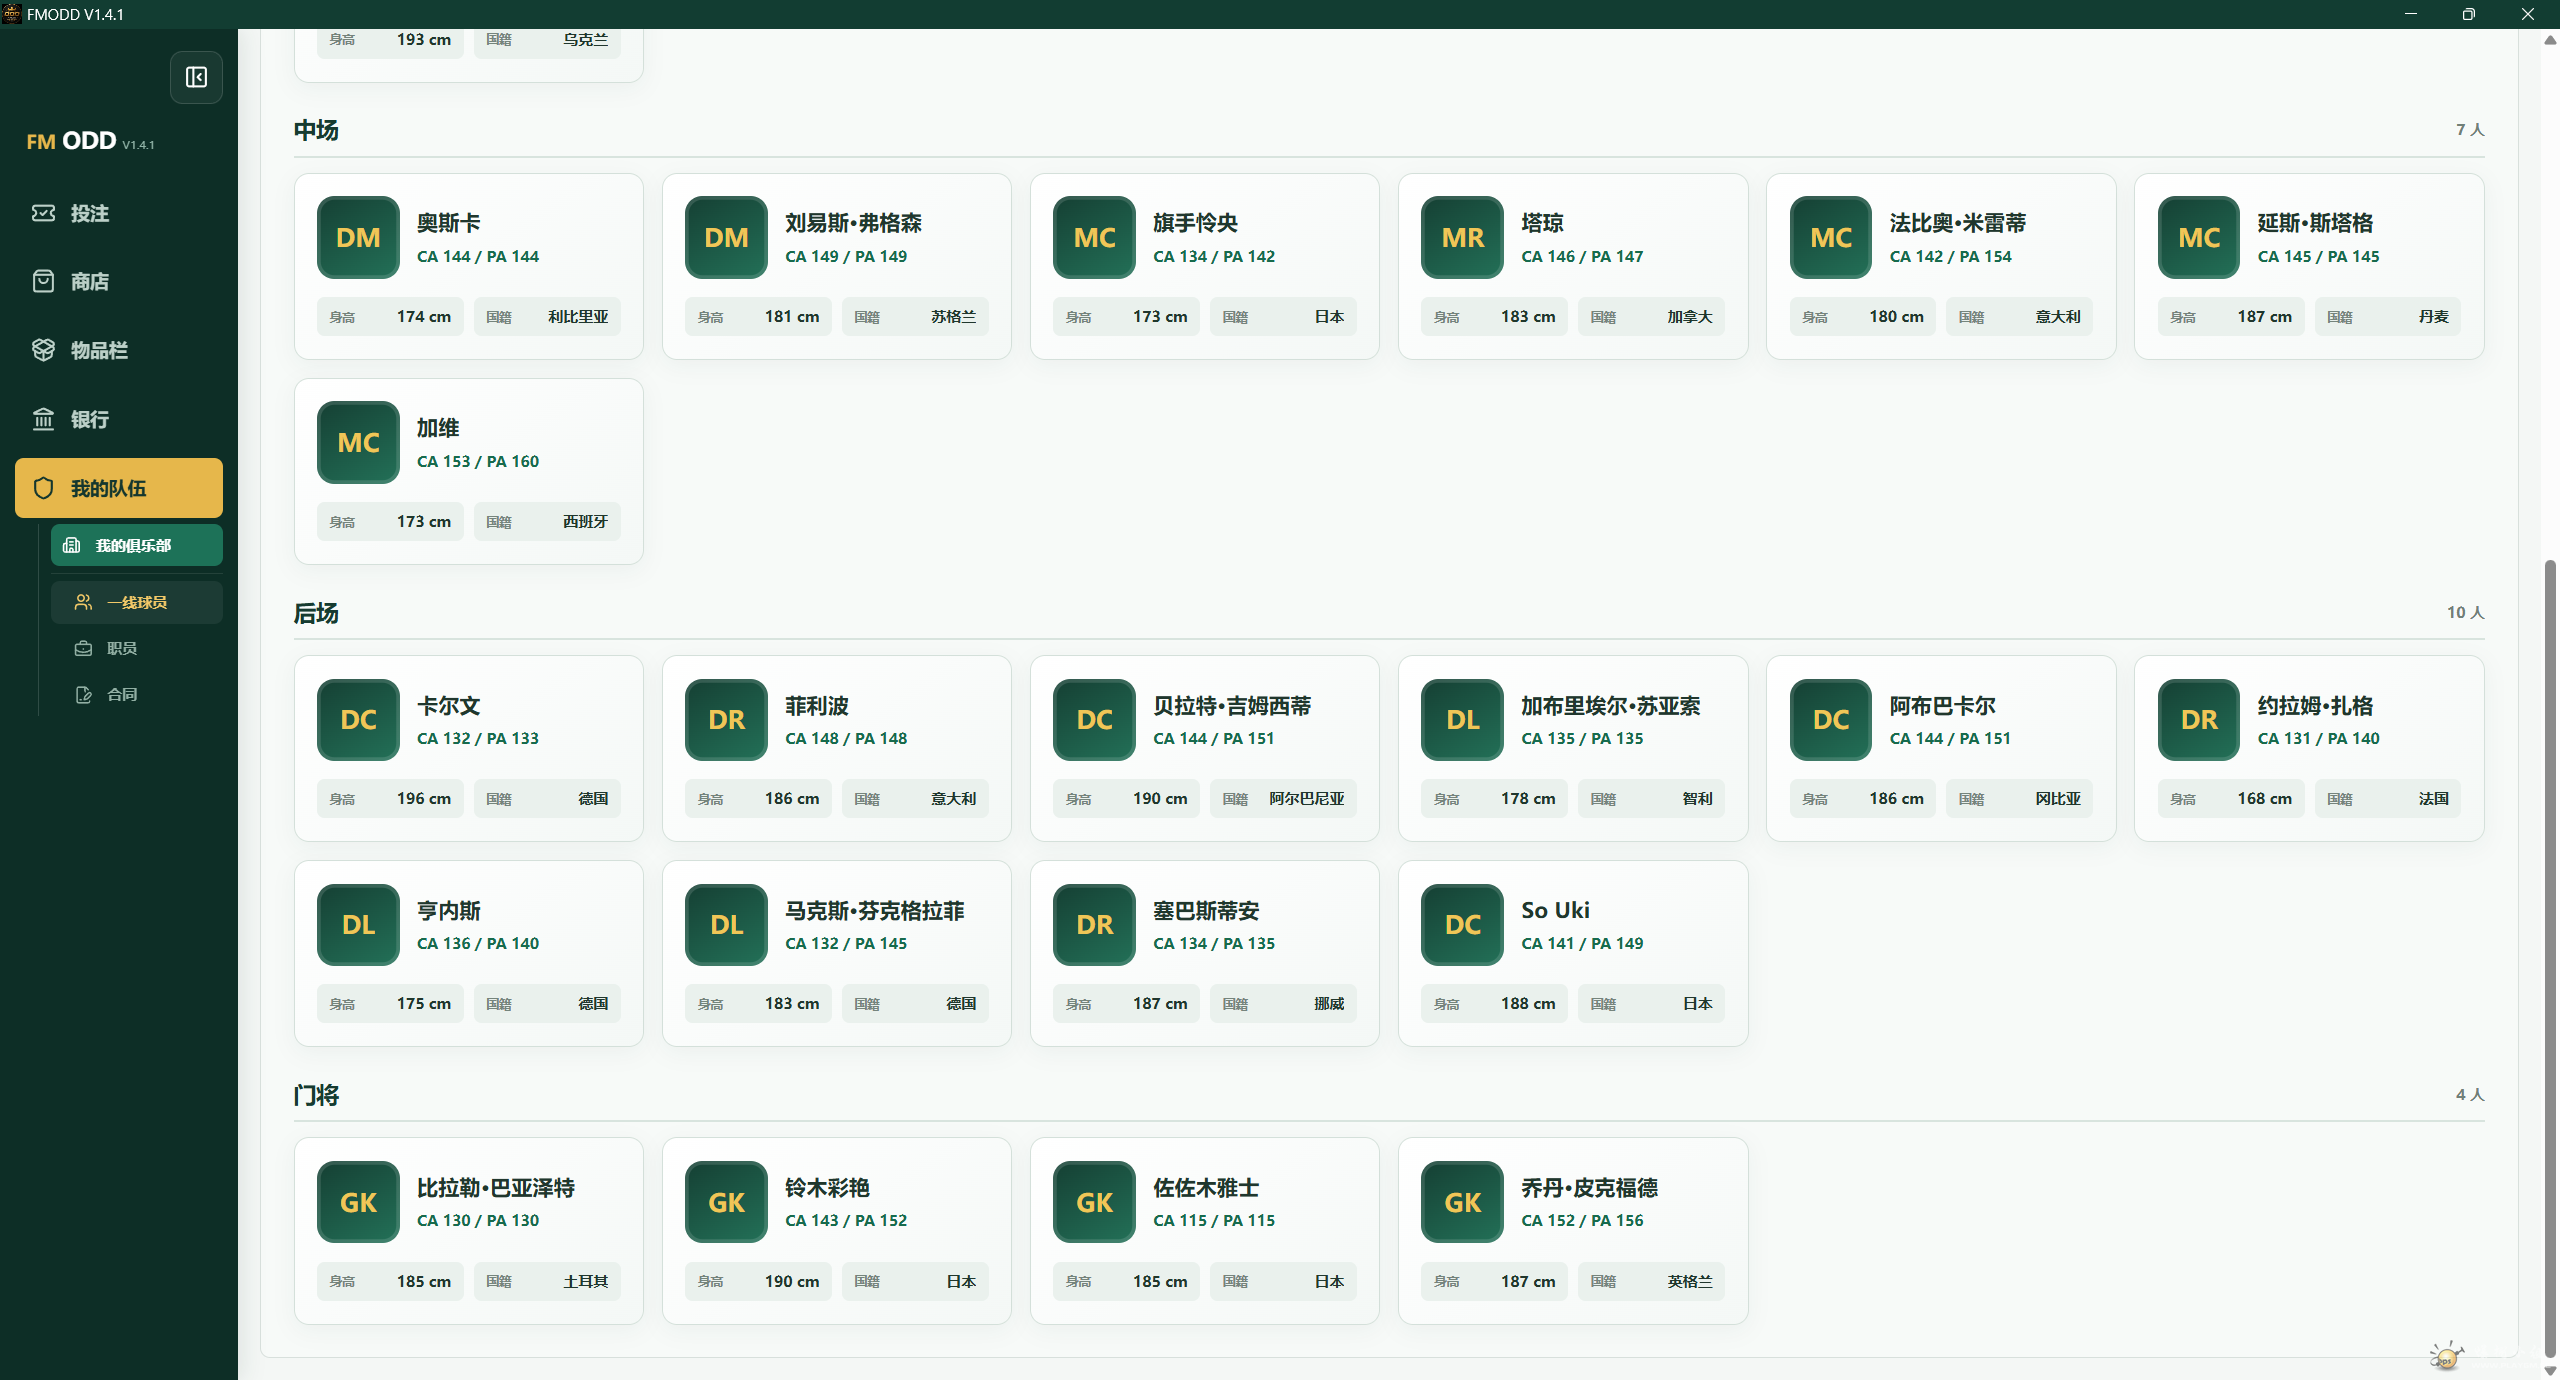Click the DL badge for 加布里埃尔·苏亚索
This screenshot has height=1380, width=2560.
[x=1462, y=720]
